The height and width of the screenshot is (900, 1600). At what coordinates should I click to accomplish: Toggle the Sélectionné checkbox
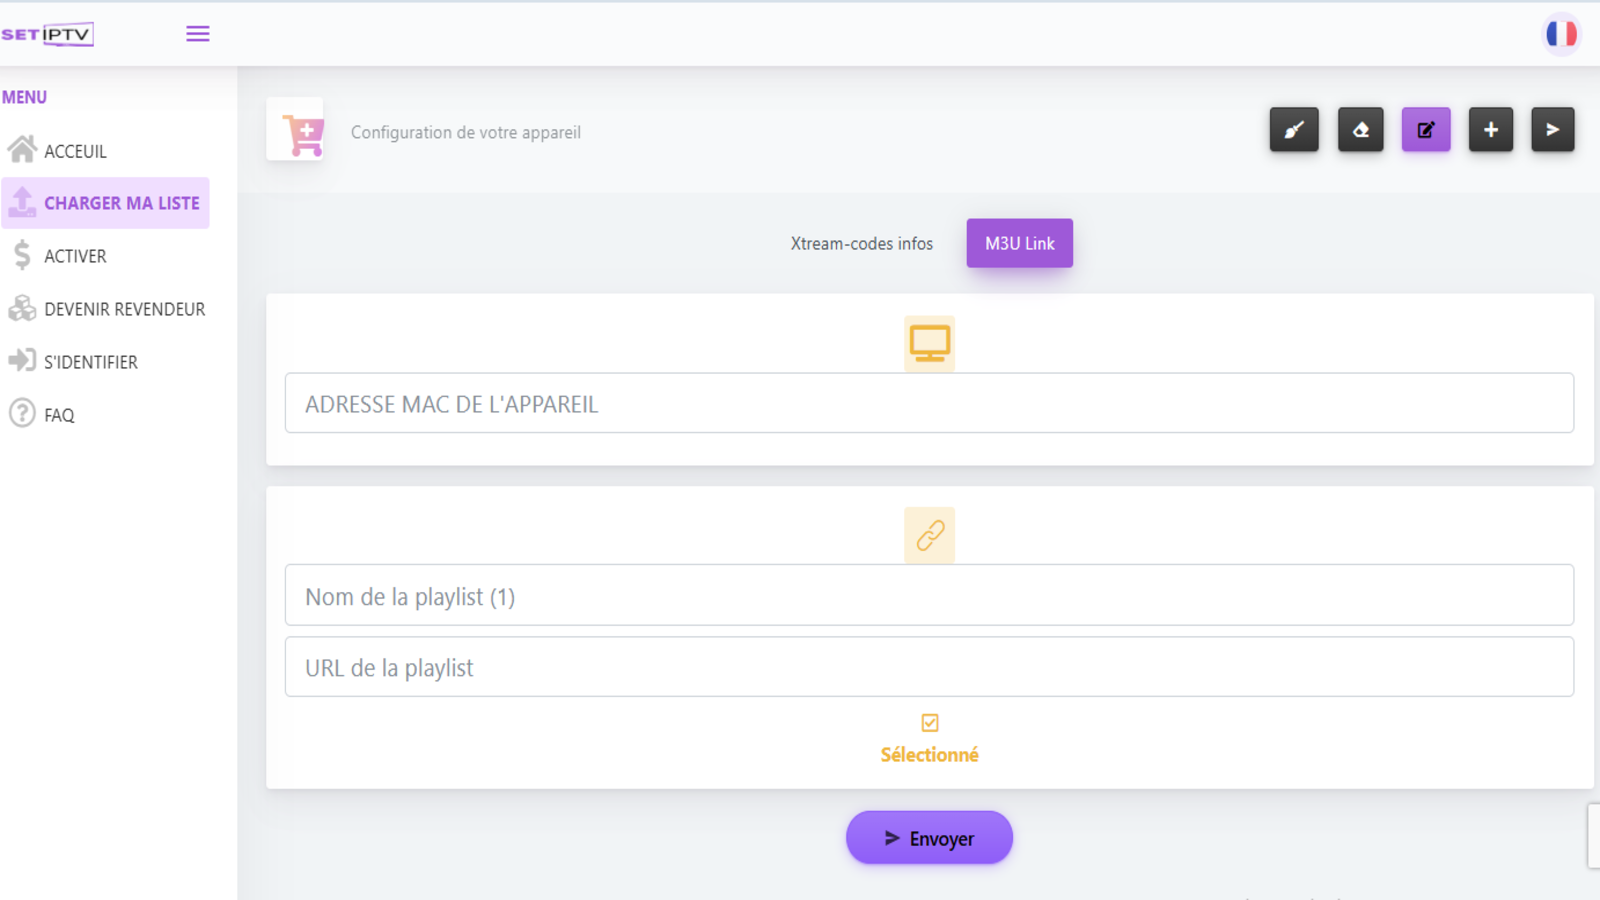(930, 723)
